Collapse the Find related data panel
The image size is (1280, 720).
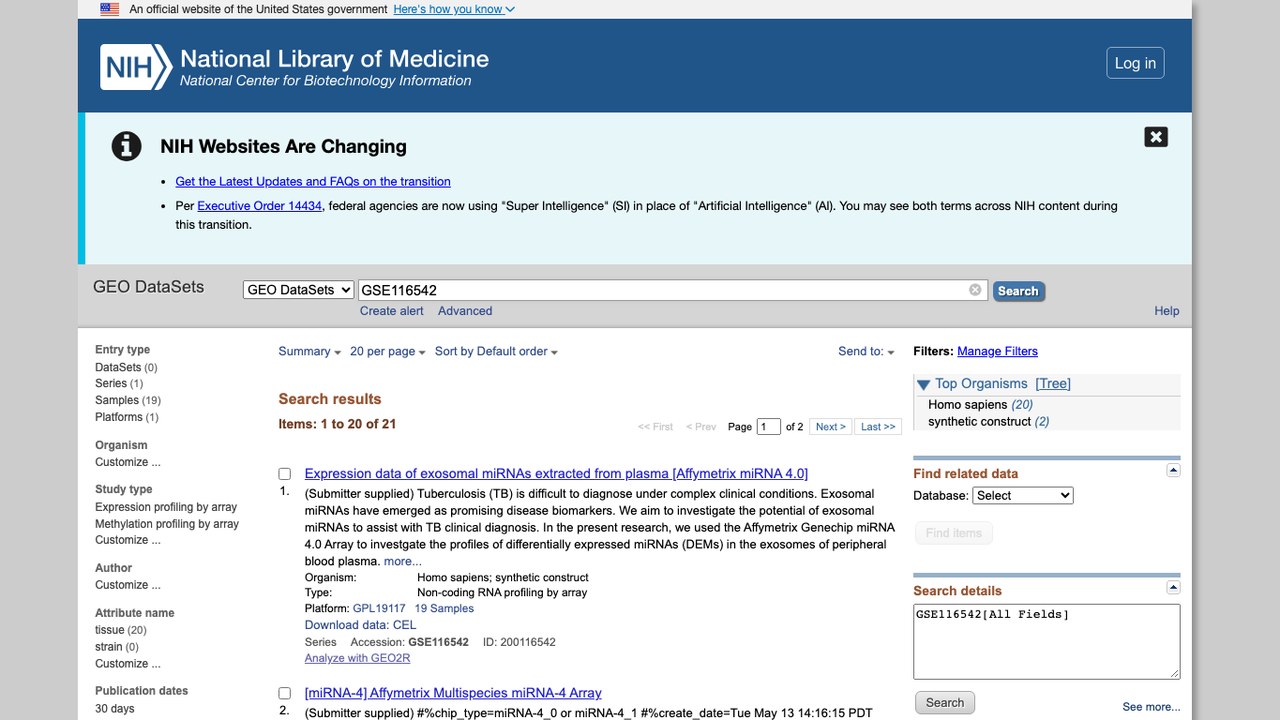coord(1174,470)
